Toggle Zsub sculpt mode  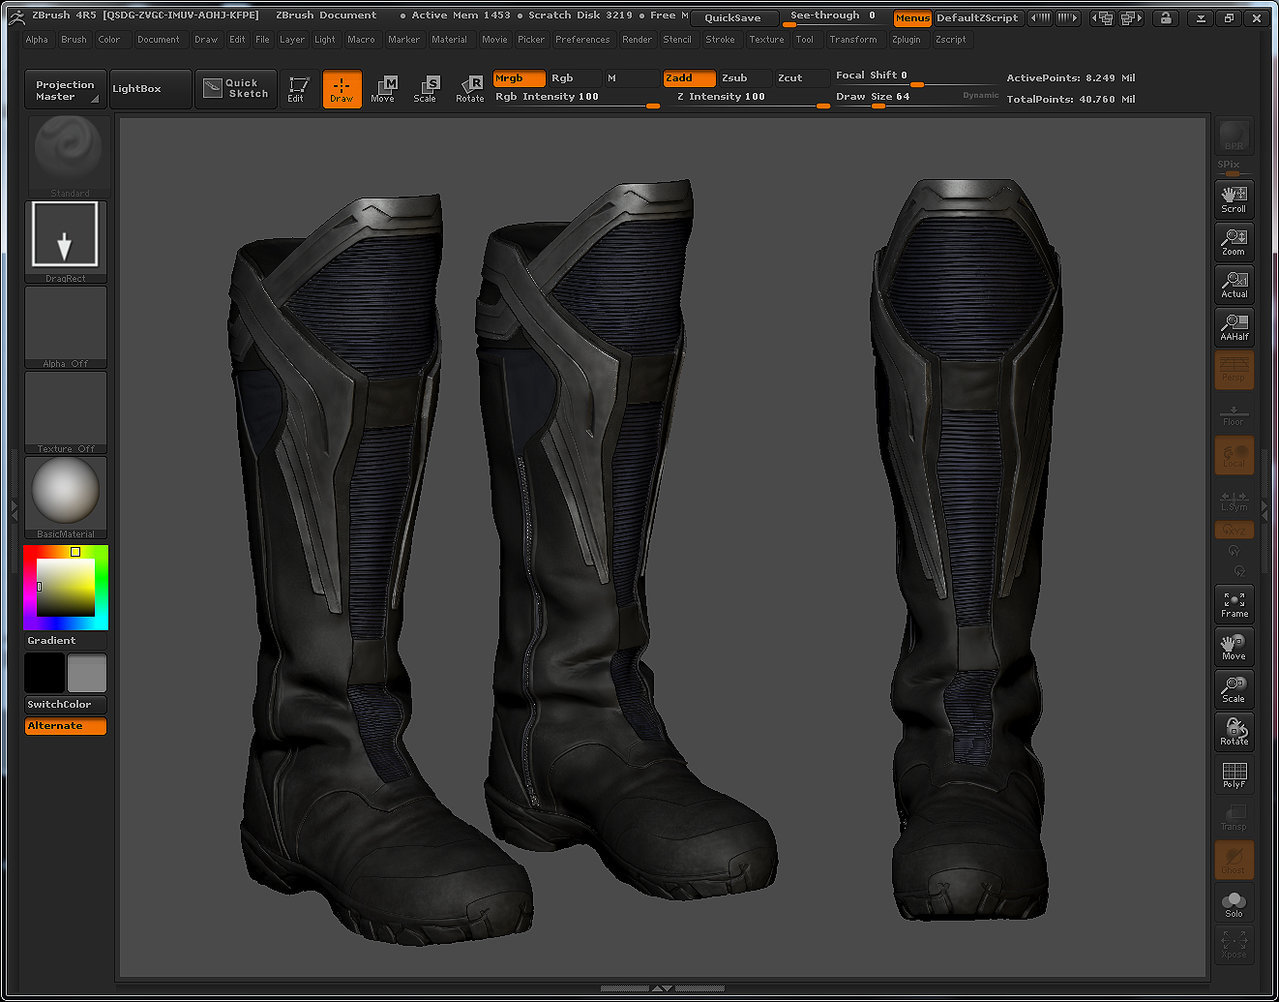(746, 78)
